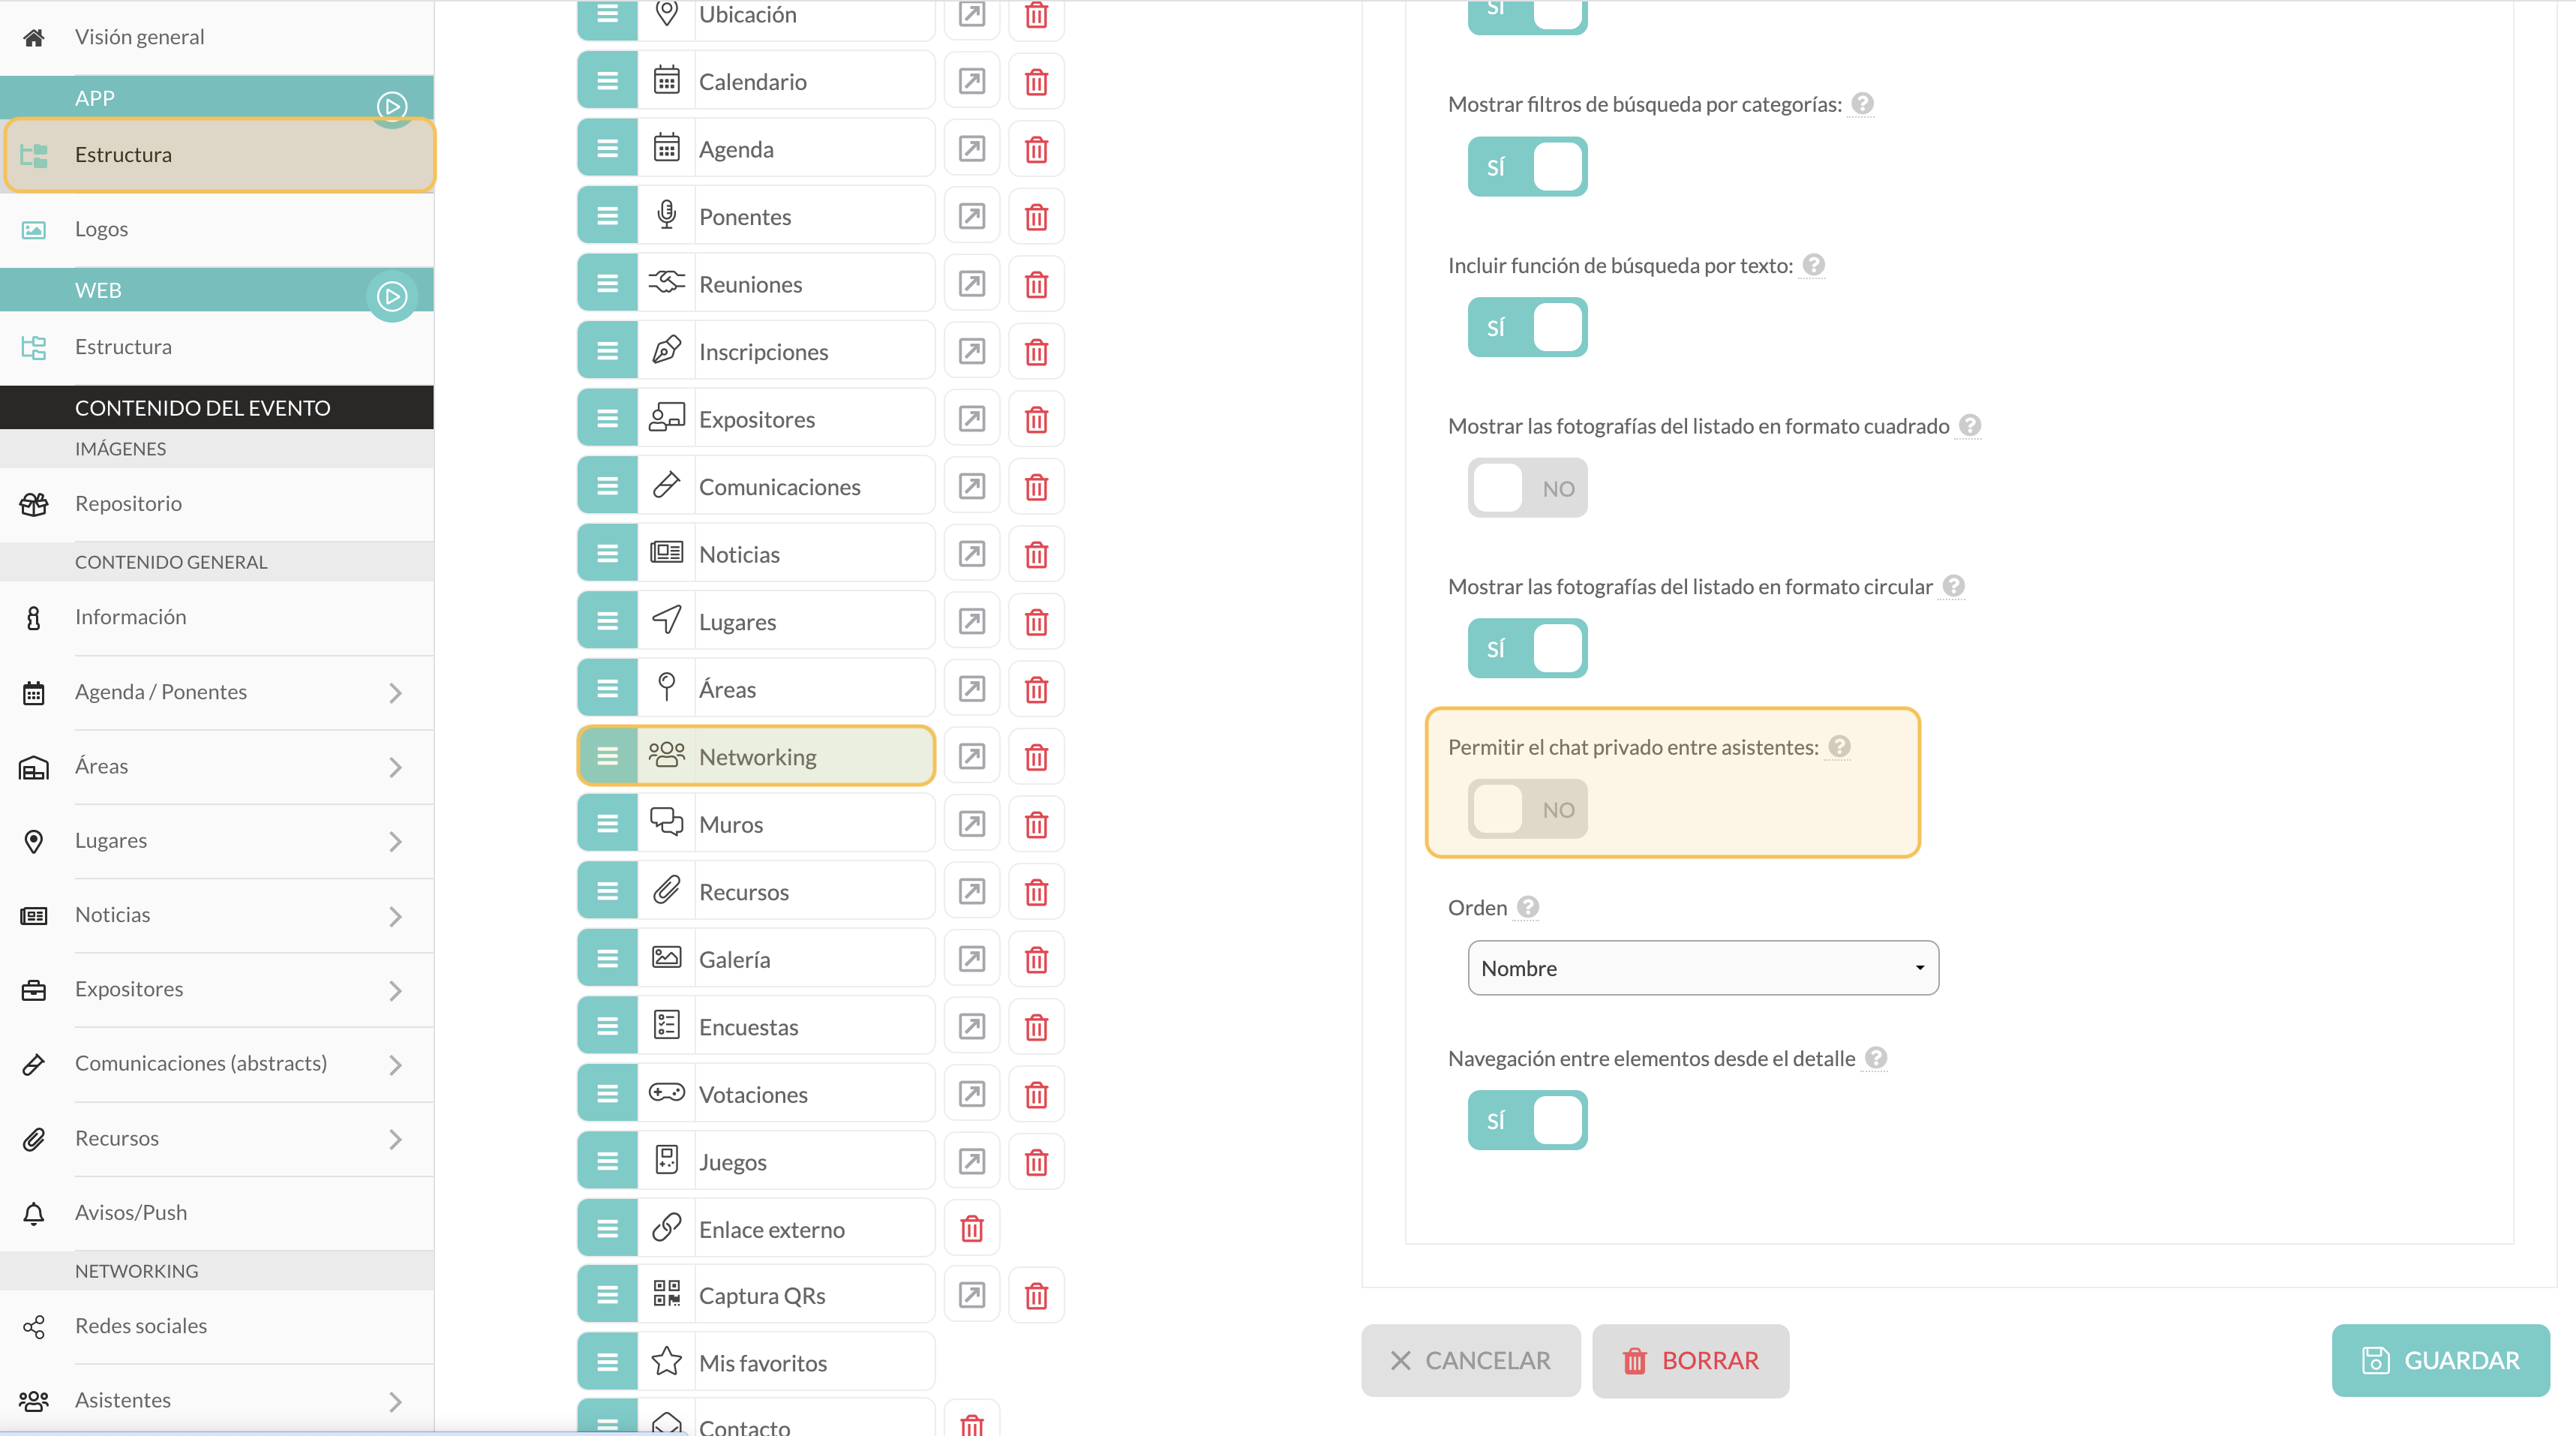Select the Muros module row
Image resolution: width=2576 pixels, height=1436 pixels.
click(756, 823)
